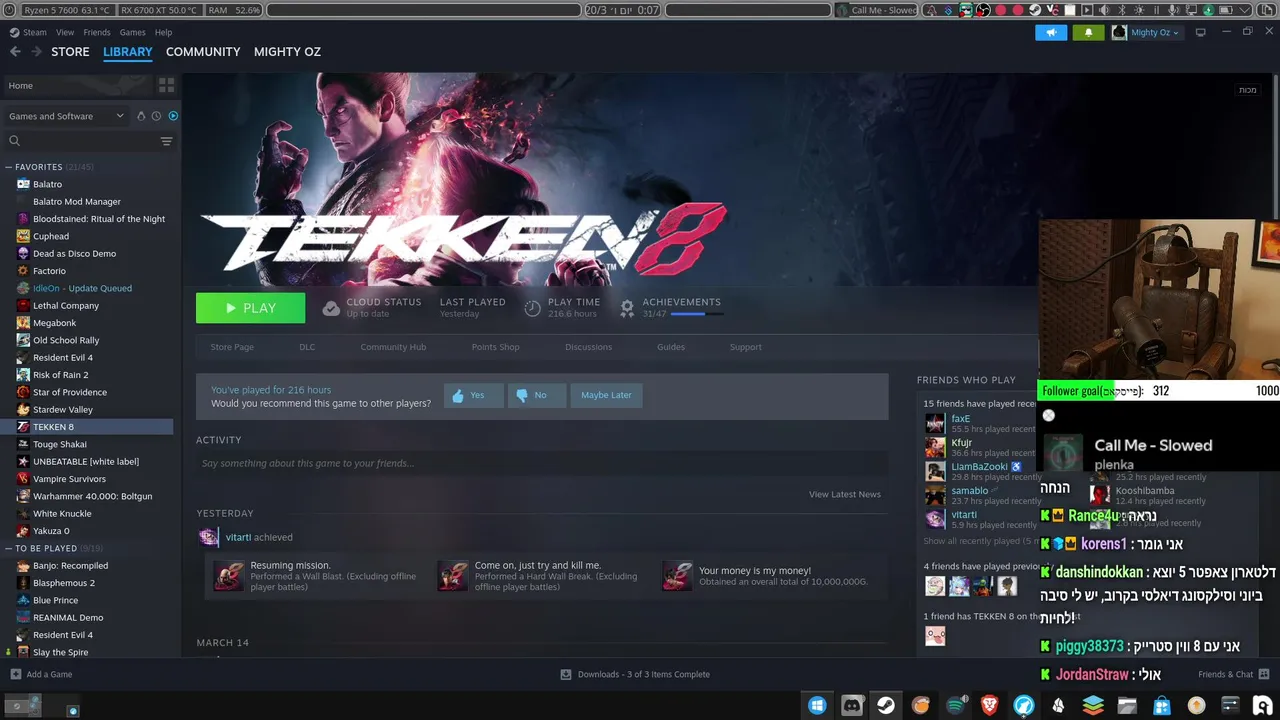This screenshot has height=720, width=1280.
Task: Open the Steam menu
Action: tap(35, 32)
